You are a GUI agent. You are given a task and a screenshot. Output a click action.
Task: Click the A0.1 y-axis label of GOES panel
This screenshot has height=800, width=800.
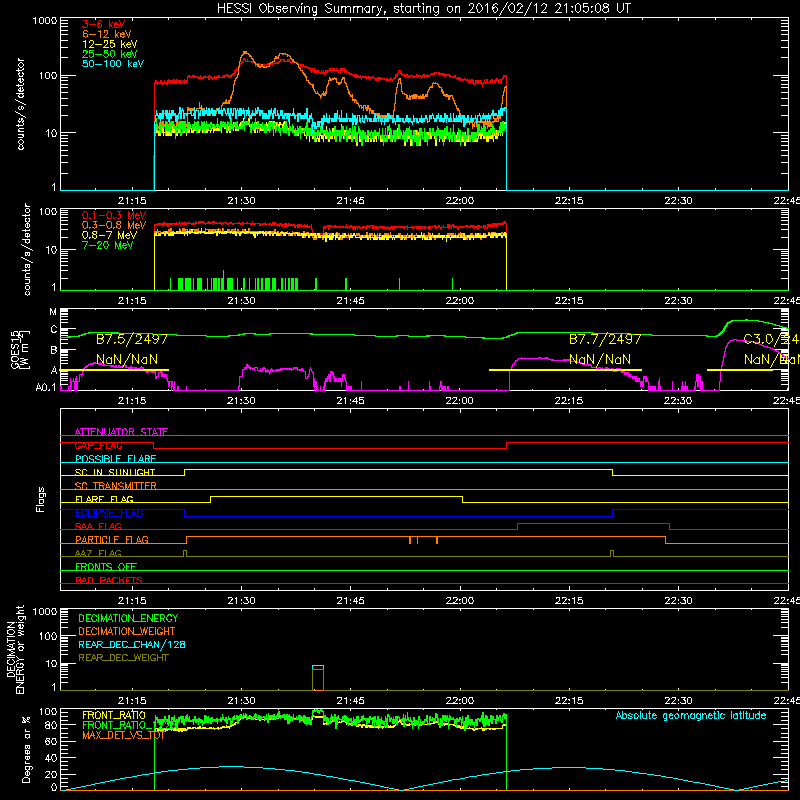[x=46, y=388]
